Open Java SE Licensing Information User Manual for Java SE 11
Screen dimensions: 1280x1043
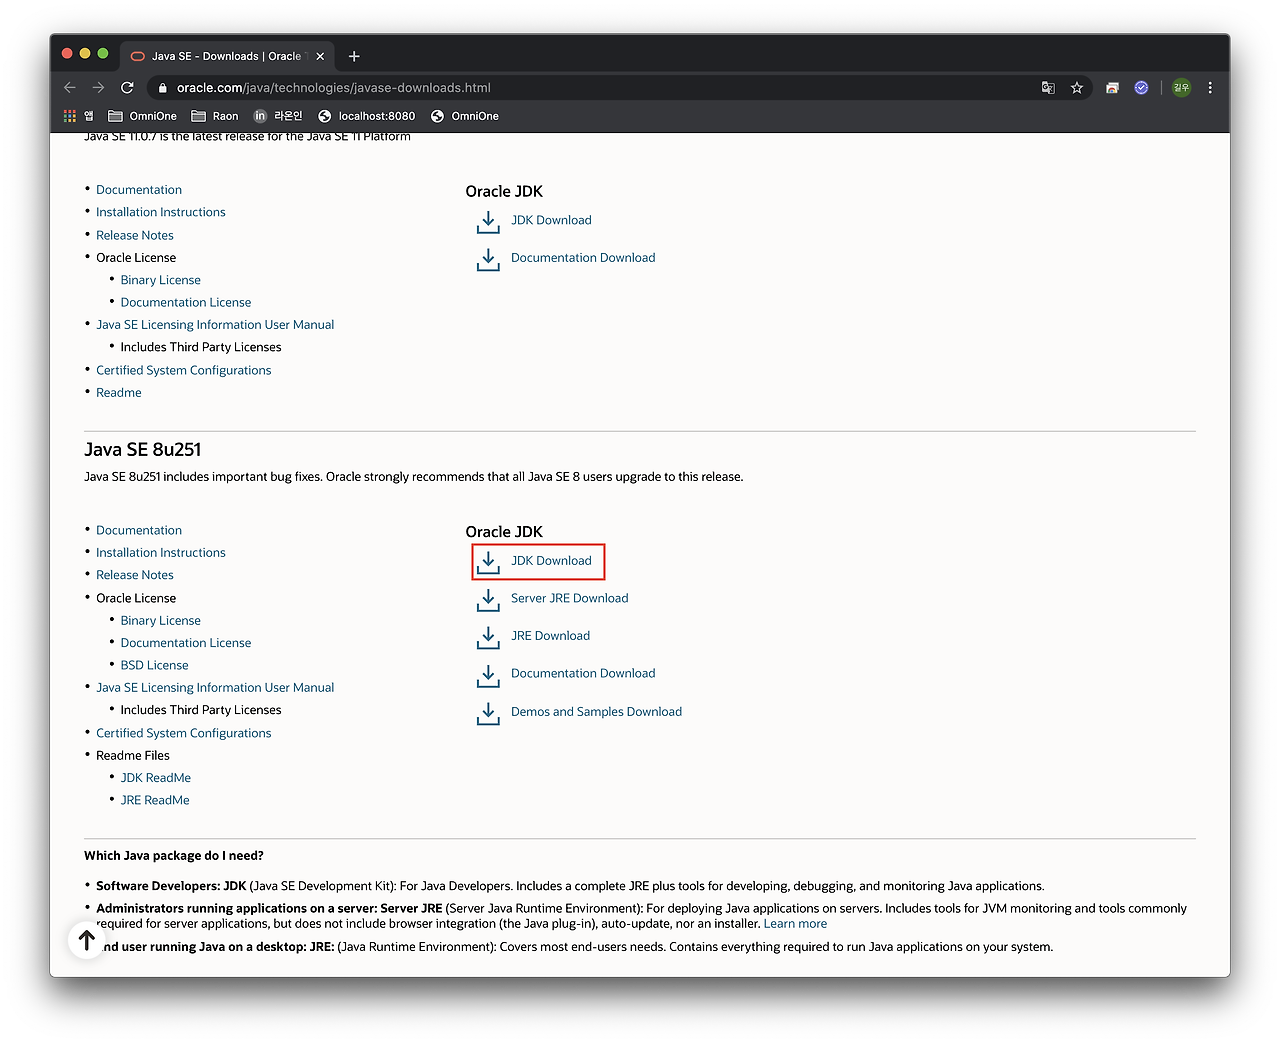[x=215, y=325]
